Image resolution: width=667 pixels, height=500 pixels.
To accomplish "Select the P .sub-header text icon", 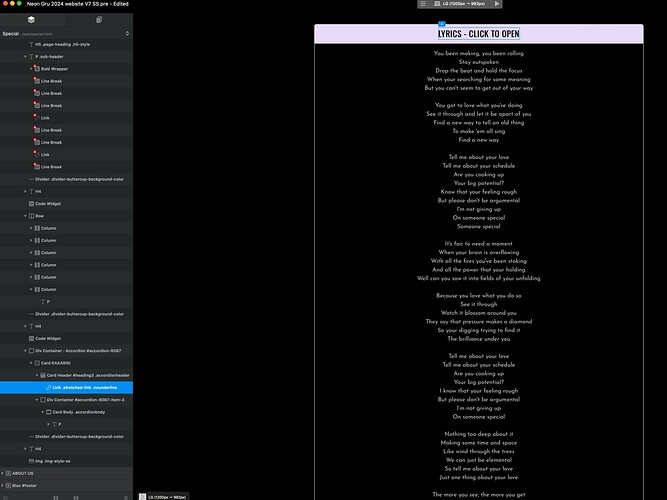I will click(31, 57).
